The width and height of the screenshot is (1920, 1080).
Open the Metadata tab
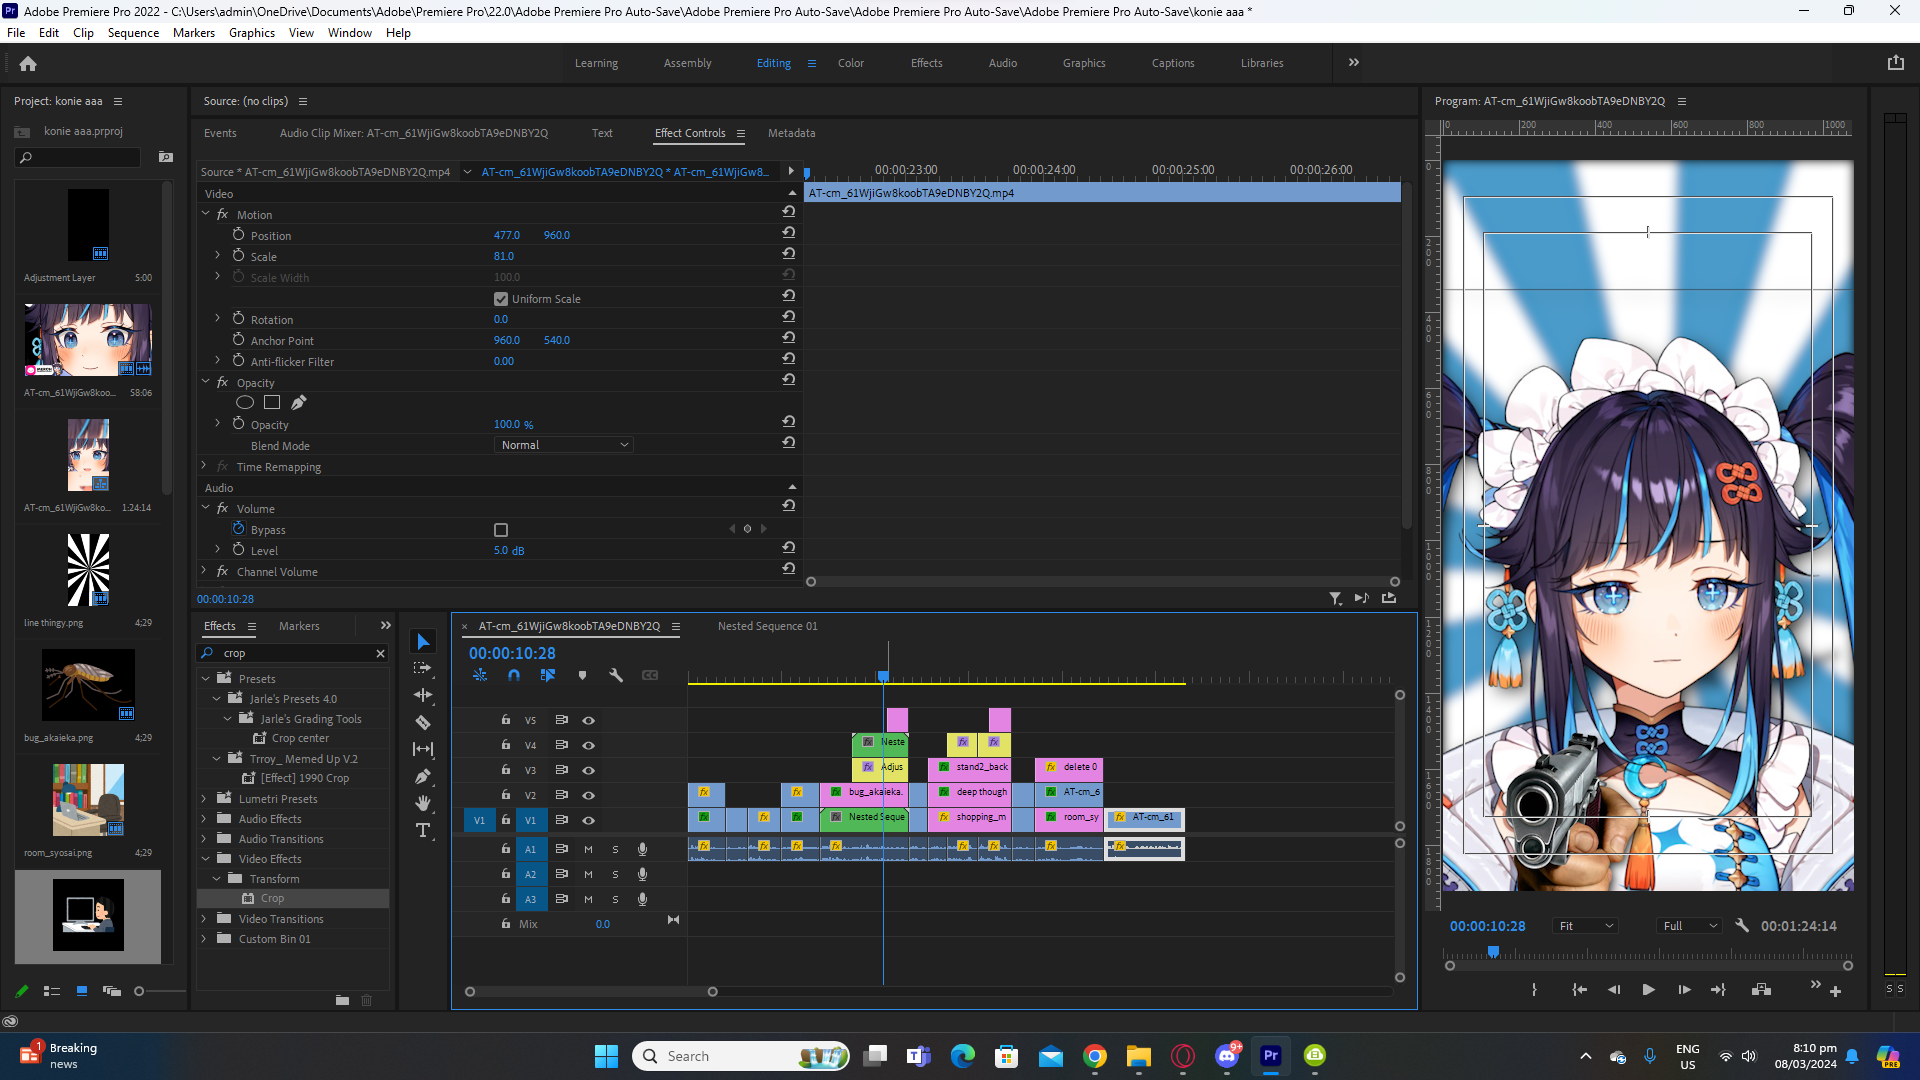coord(791,133)
